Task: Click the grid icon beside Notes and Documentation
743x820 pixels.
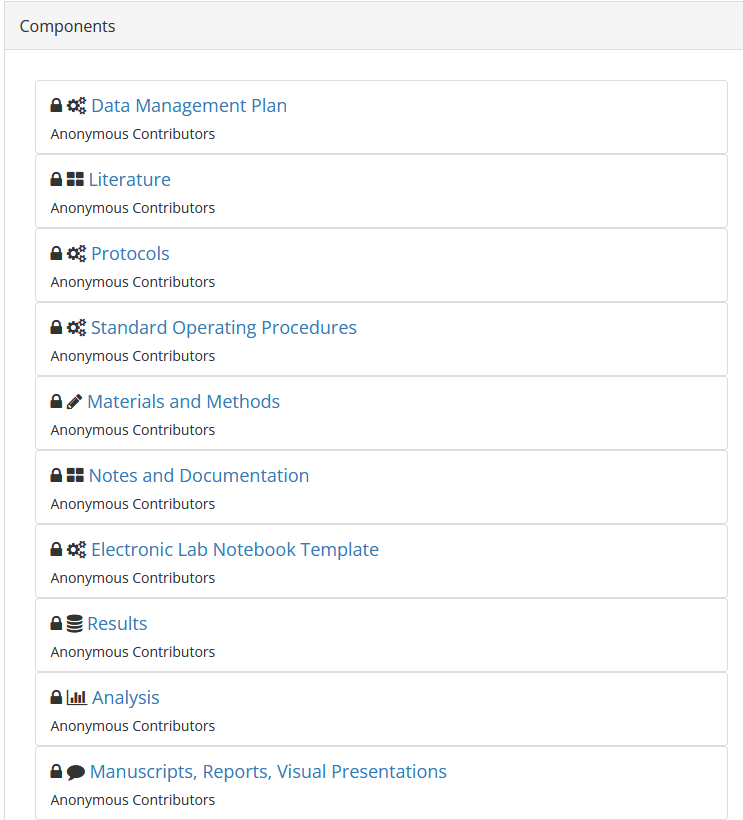Action: pyautogui.click(x=75, y=475)
